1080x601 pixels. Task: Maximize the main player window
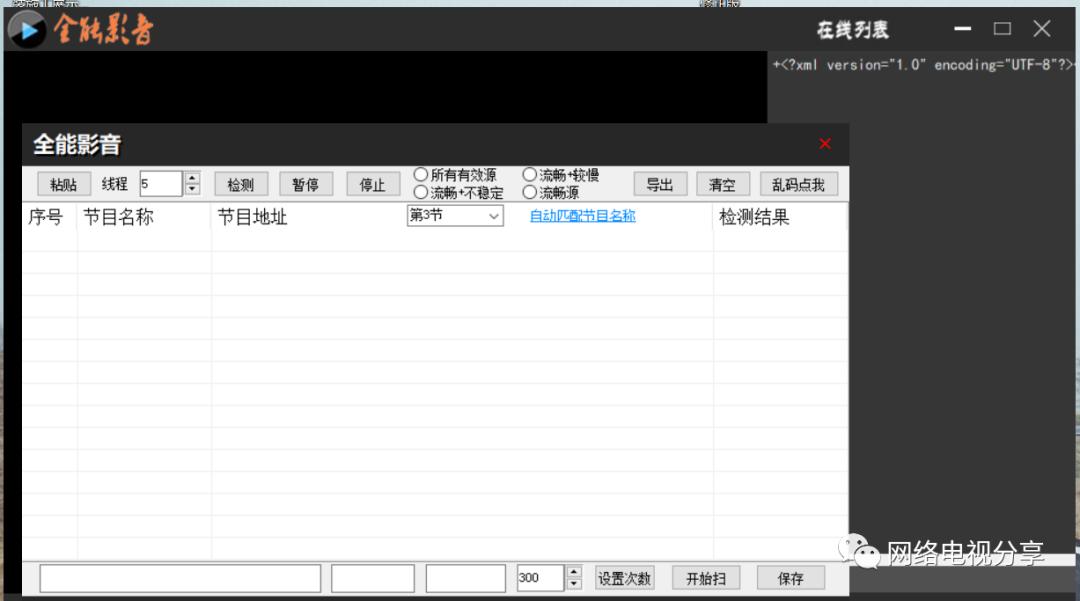click(1002, 29)
